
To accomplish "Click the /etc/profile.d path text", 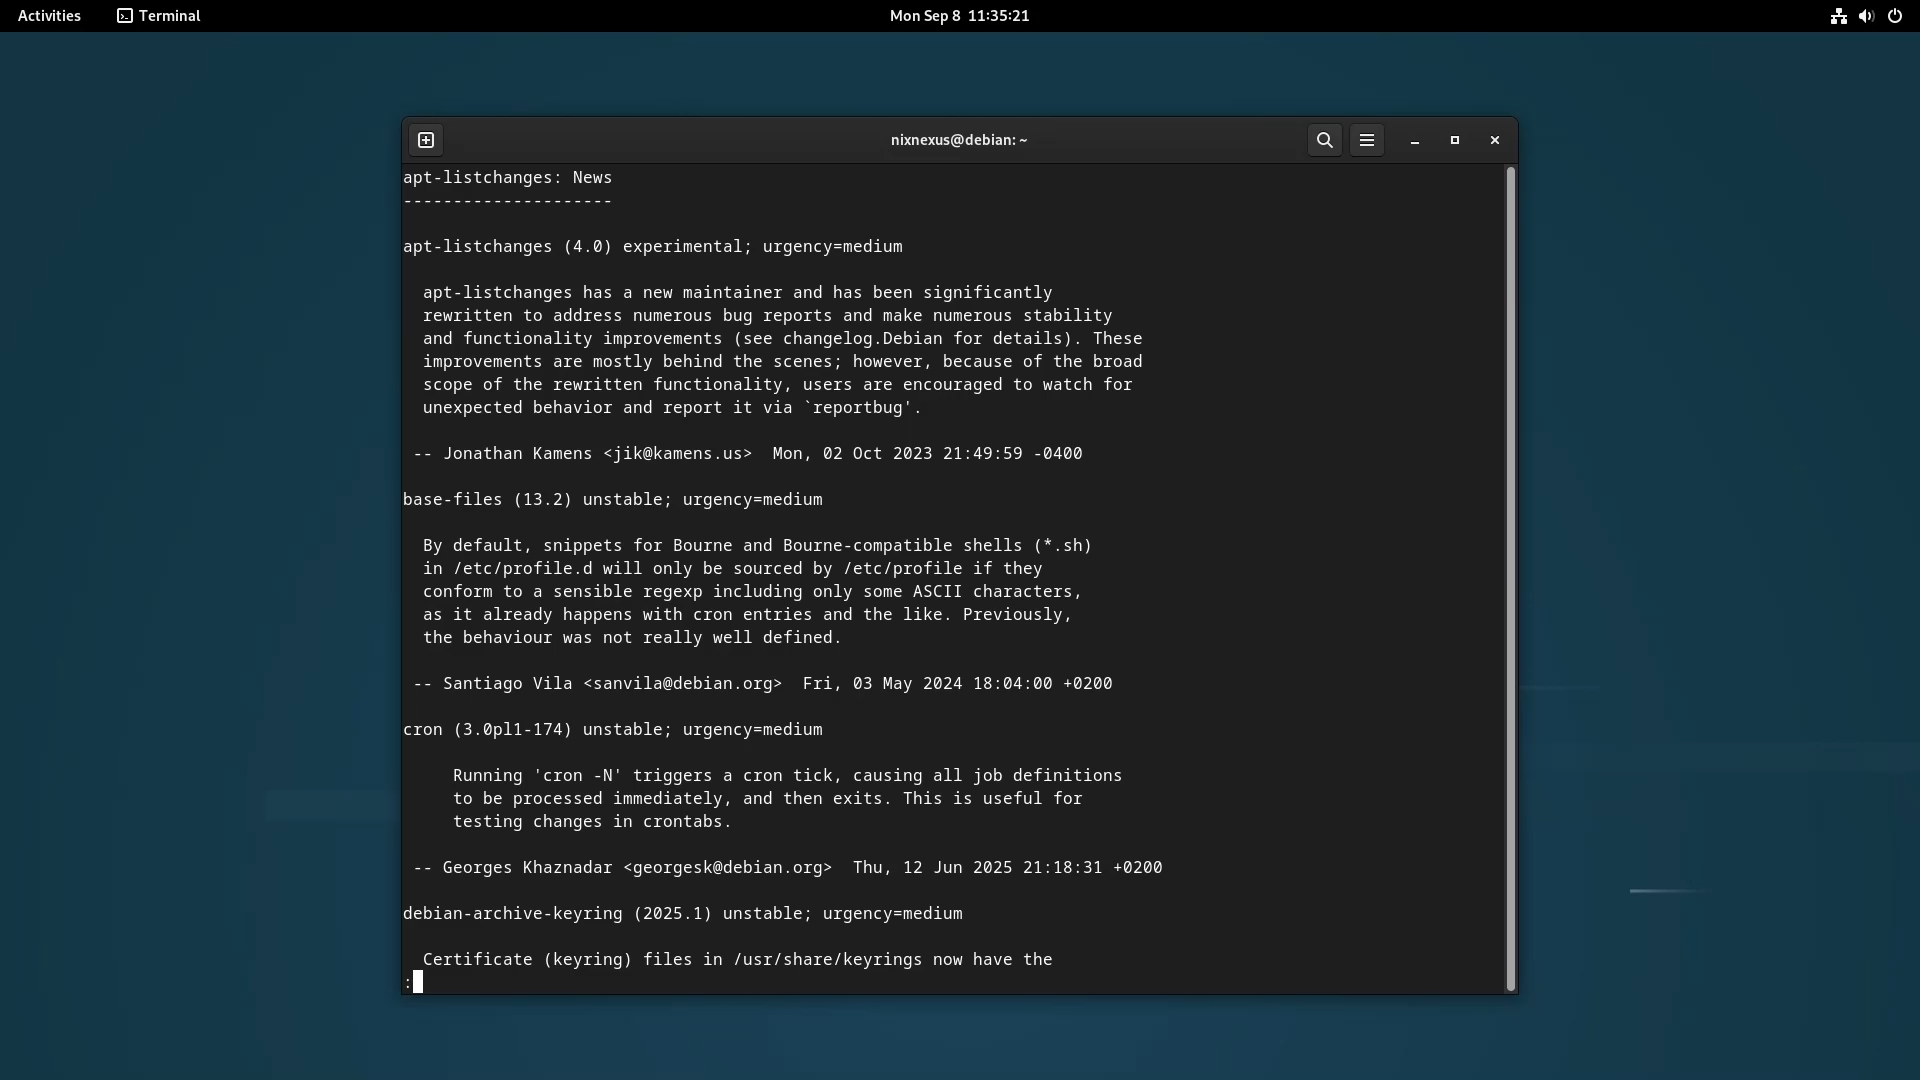I will [522, 569].
